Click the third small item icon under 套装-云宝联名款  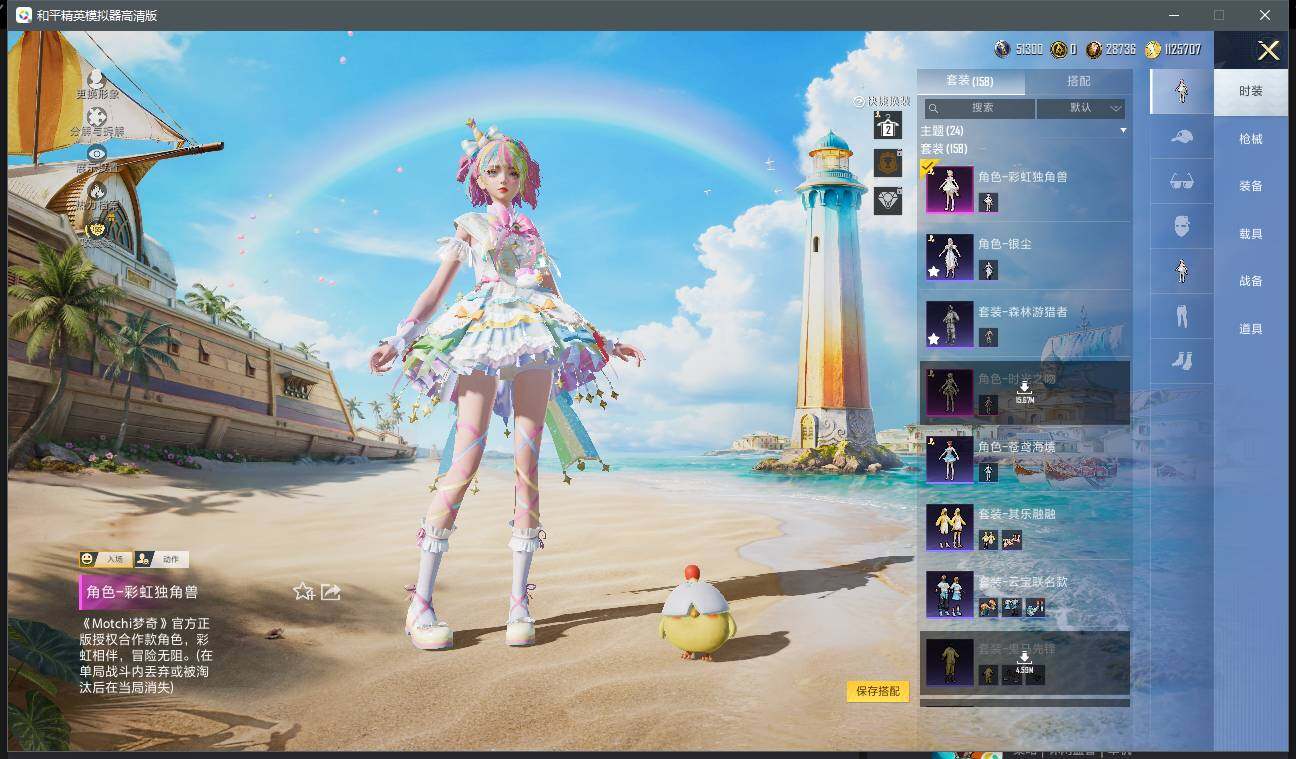[1035, 607]
